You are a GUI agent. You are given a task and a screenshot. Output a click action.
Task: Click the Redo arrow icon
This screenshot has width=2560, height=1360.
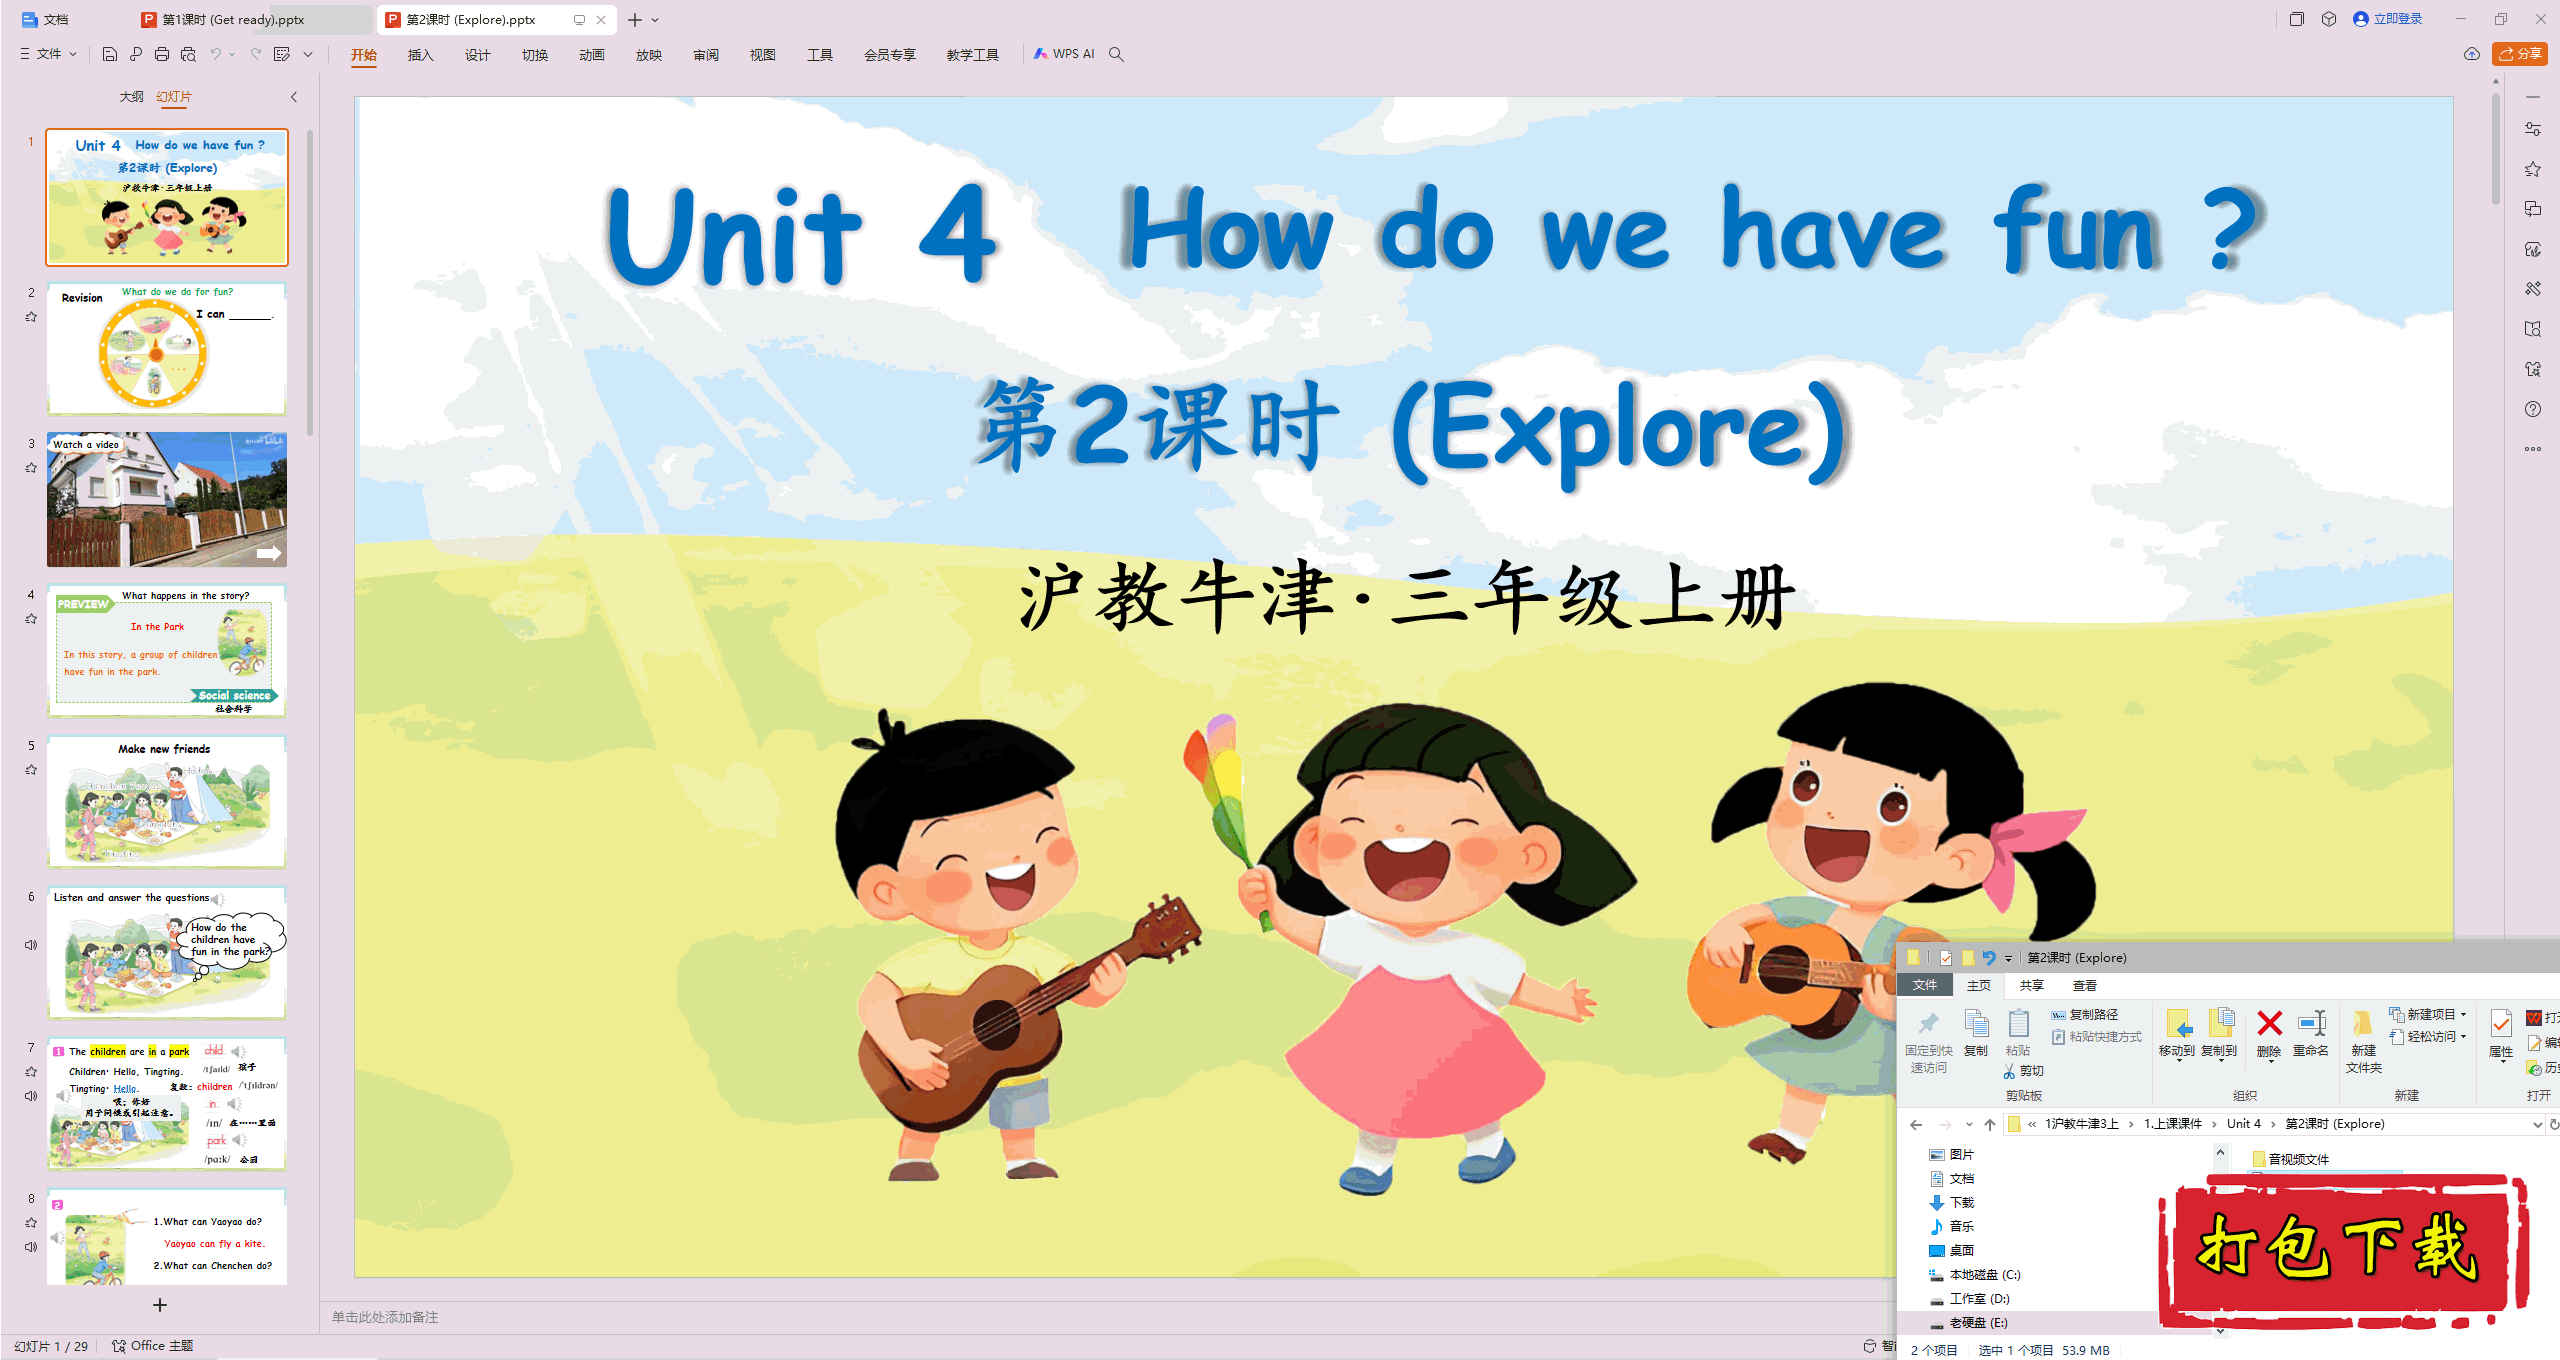tap(256, 54)
